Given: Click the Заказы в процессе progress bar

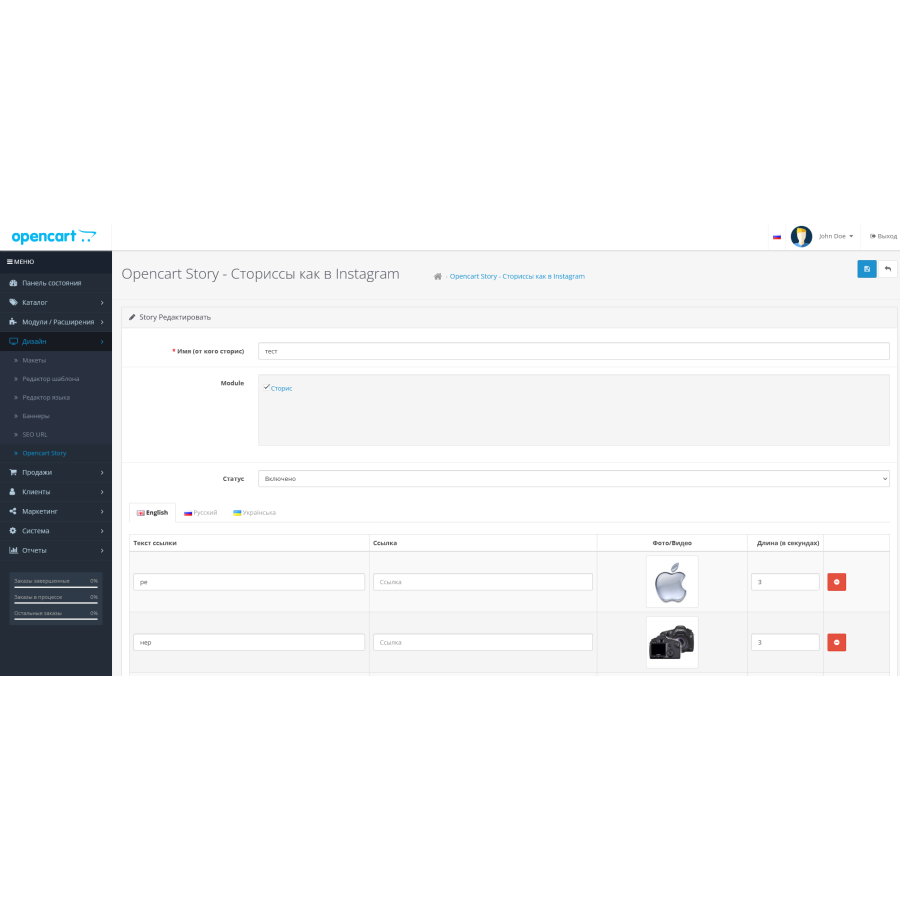Looking at the screenshot, I should click(x=56, y=603).
